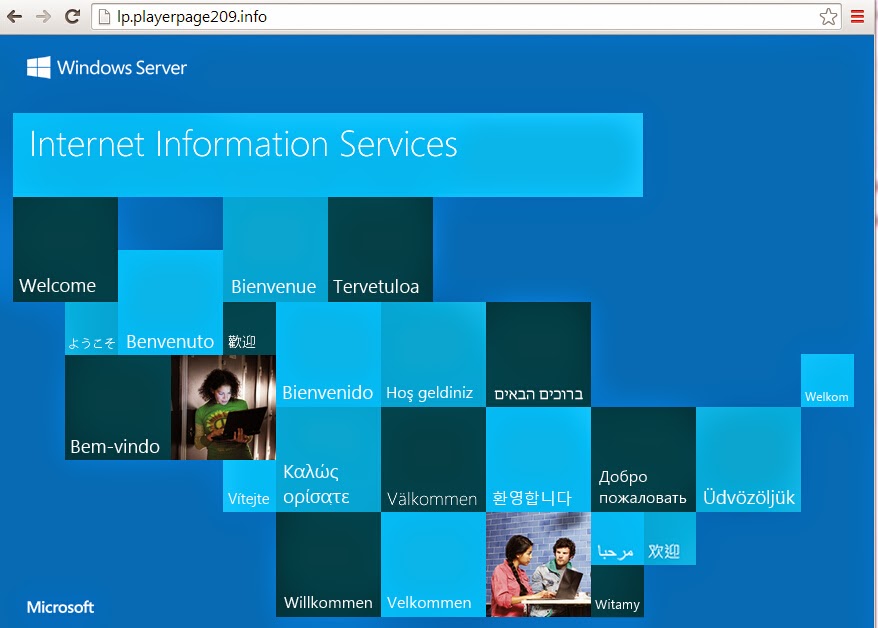The height and width of the screenshot is (628, 878).
Task: Select the Καλώς ορίσατε tile
Action: (x=328, y=460)
